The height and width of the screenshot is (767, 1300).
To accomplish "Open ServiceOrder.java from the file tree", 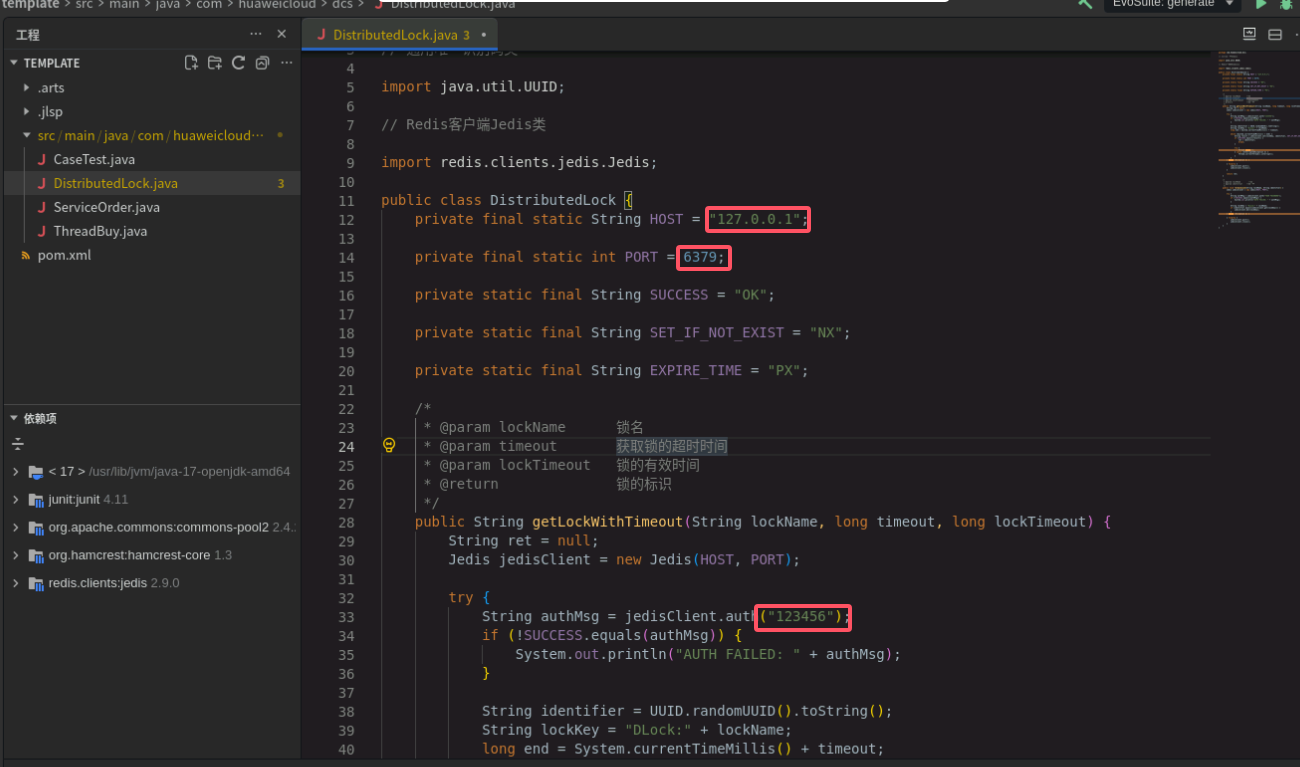I will coord(106,207).
